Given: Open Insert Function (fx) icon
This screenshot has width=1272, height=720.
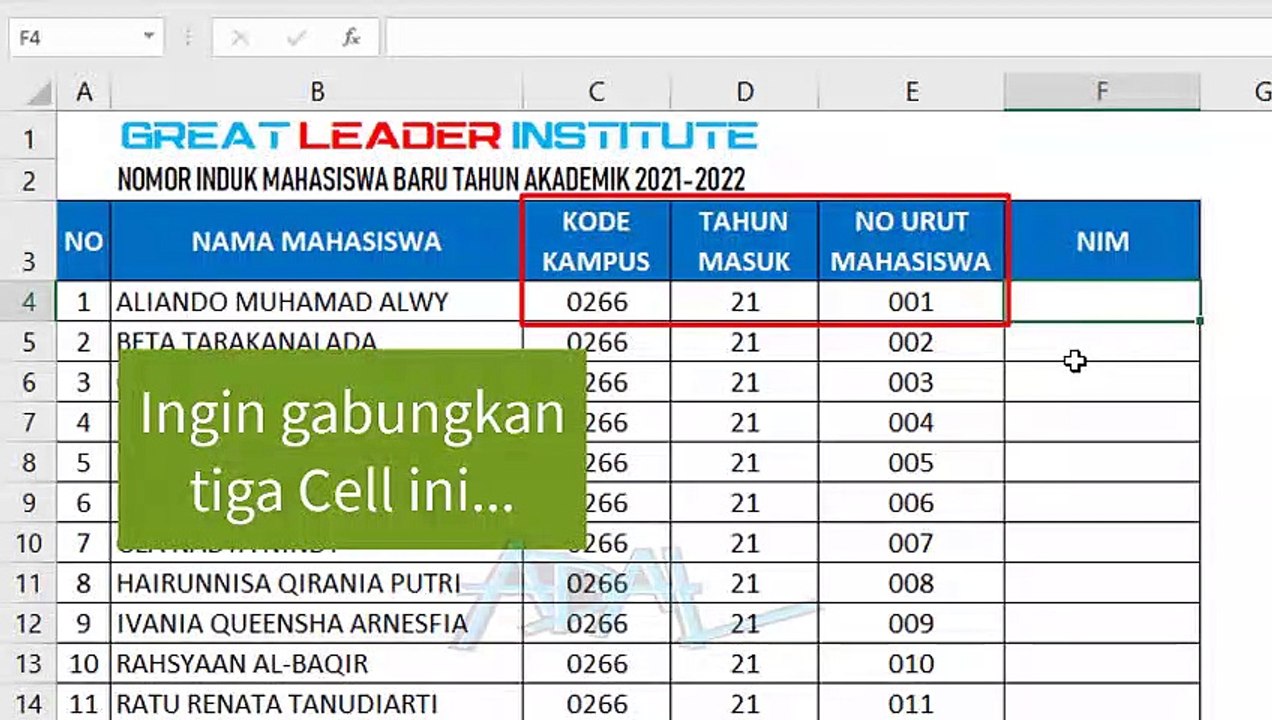Looking at the screenshot, I should [351, 38].
